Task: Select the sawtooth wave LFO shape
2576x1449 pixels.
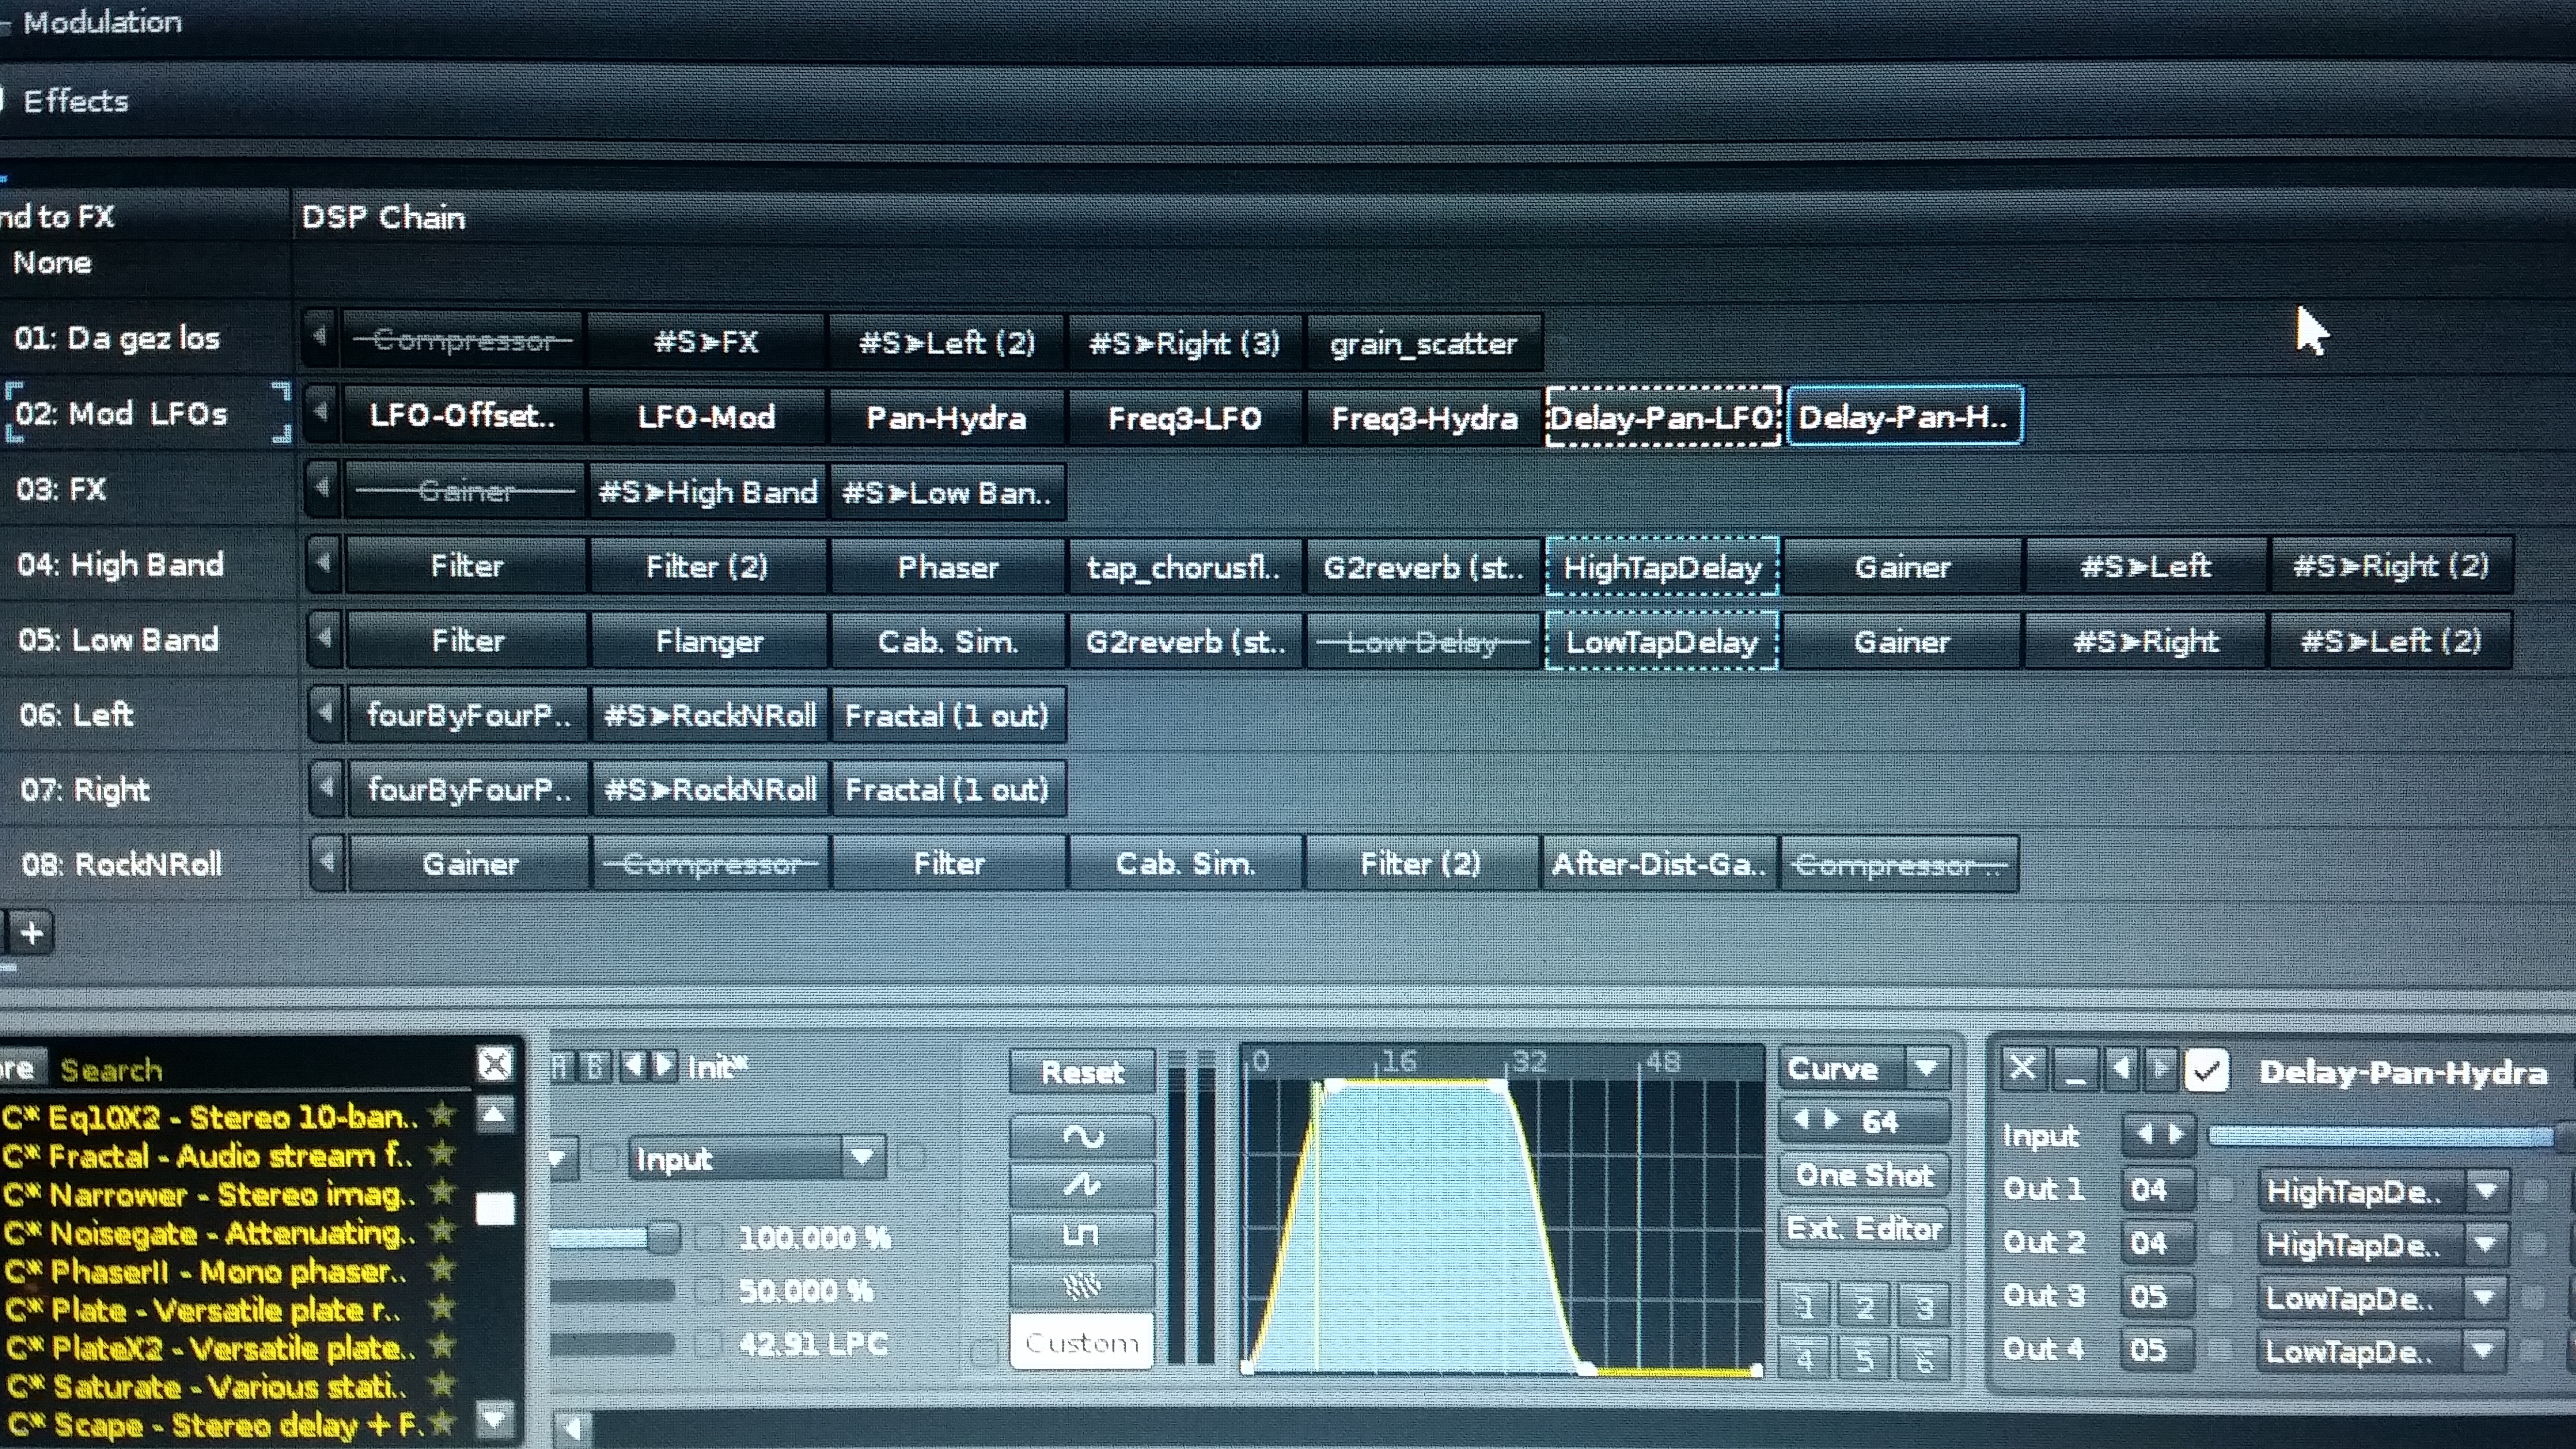Action: tap(1082, 1186)
